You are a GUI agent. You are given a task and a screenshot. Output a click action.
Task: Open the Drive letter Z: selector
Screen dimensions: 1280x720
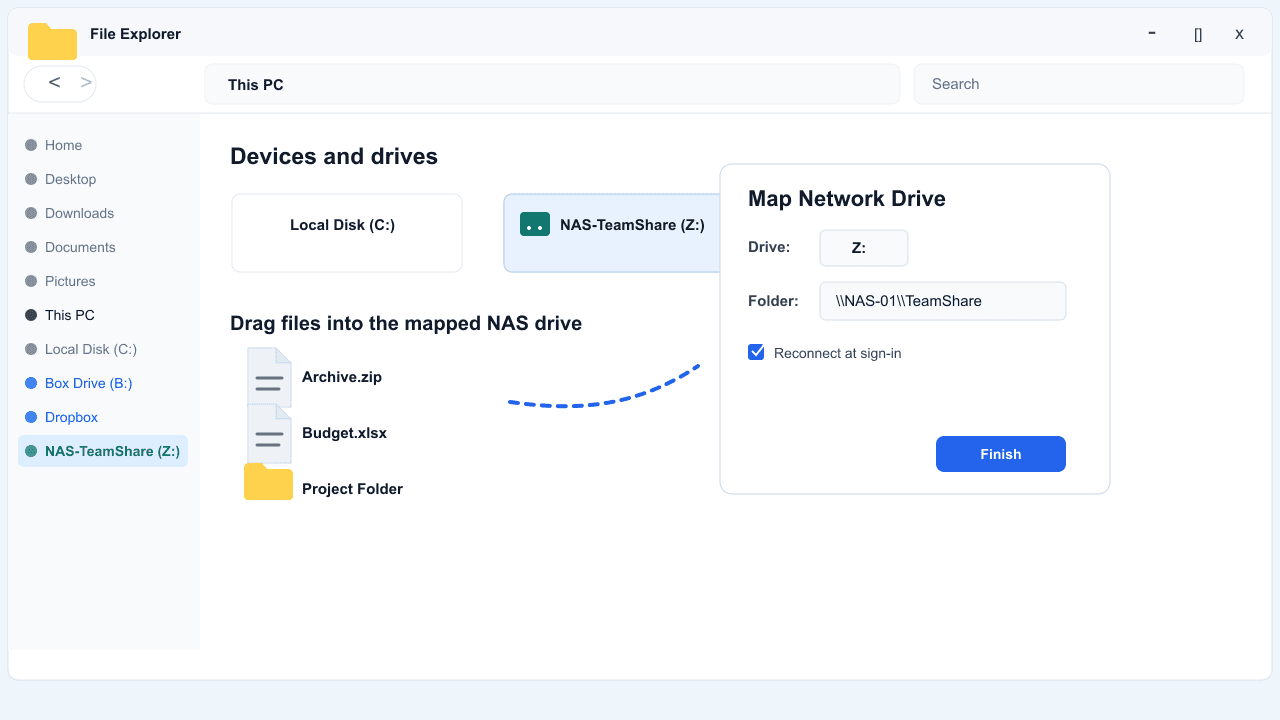(x=864, y=248)
